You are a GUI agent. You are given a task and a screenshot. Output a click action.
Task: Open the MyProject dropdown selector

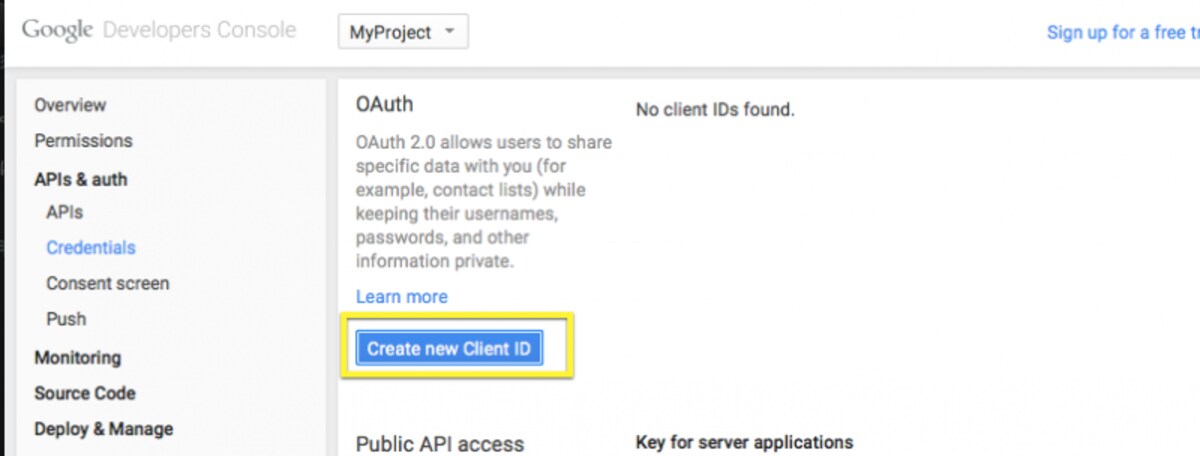(403, 32)
